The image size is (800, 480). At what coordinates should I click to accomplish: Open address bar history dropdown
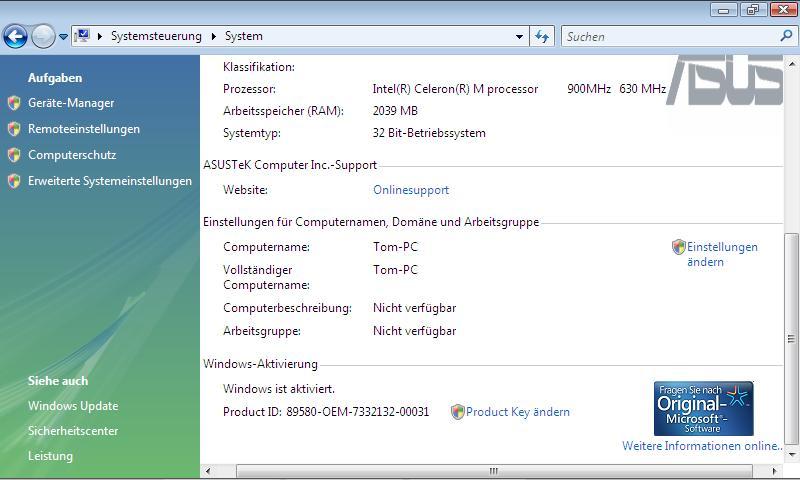tap(519, 37)
